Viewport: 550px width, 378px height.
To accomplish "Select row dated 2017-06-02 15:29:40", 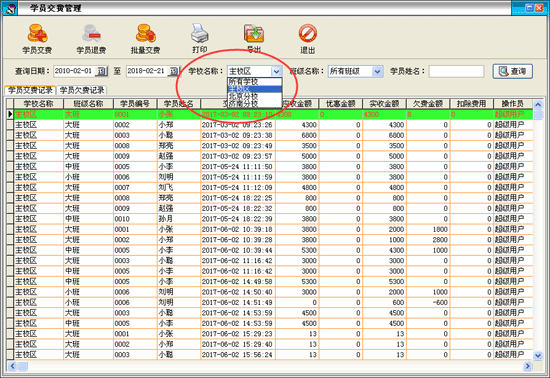I will 273,344.
